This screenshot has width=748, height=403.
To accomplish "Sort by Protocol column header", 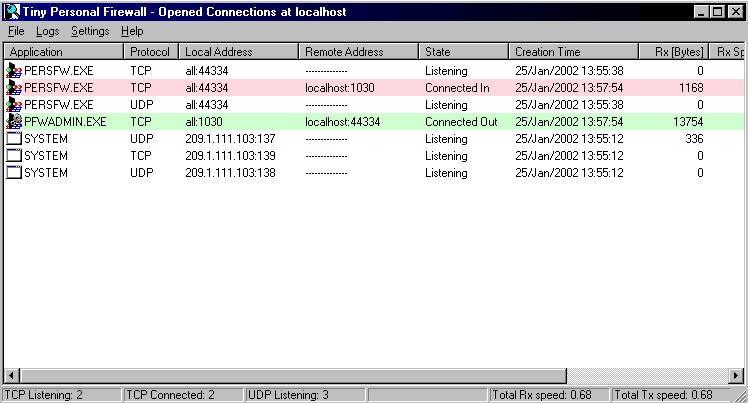I will (x=151, y=52).
